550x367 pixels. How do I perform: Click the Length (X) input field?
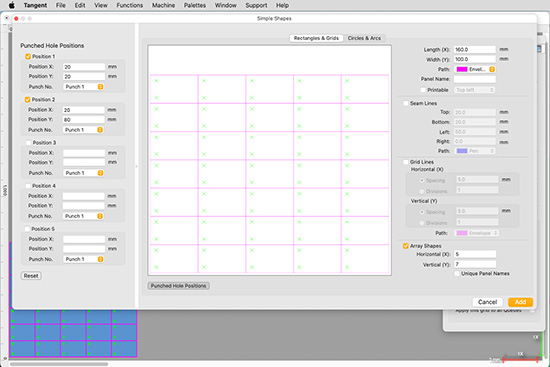(475, 50)
